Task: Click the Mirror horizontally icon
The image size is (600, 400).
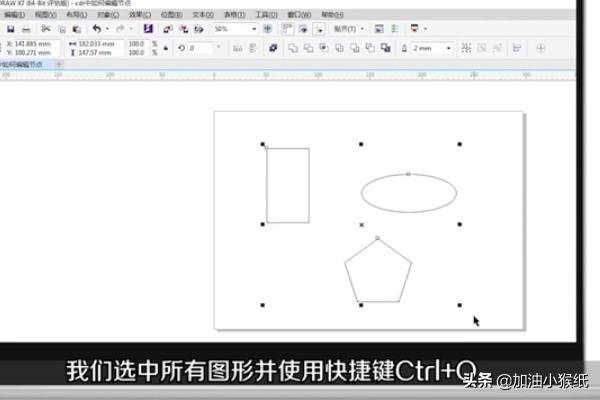Action: coord(238,48)
